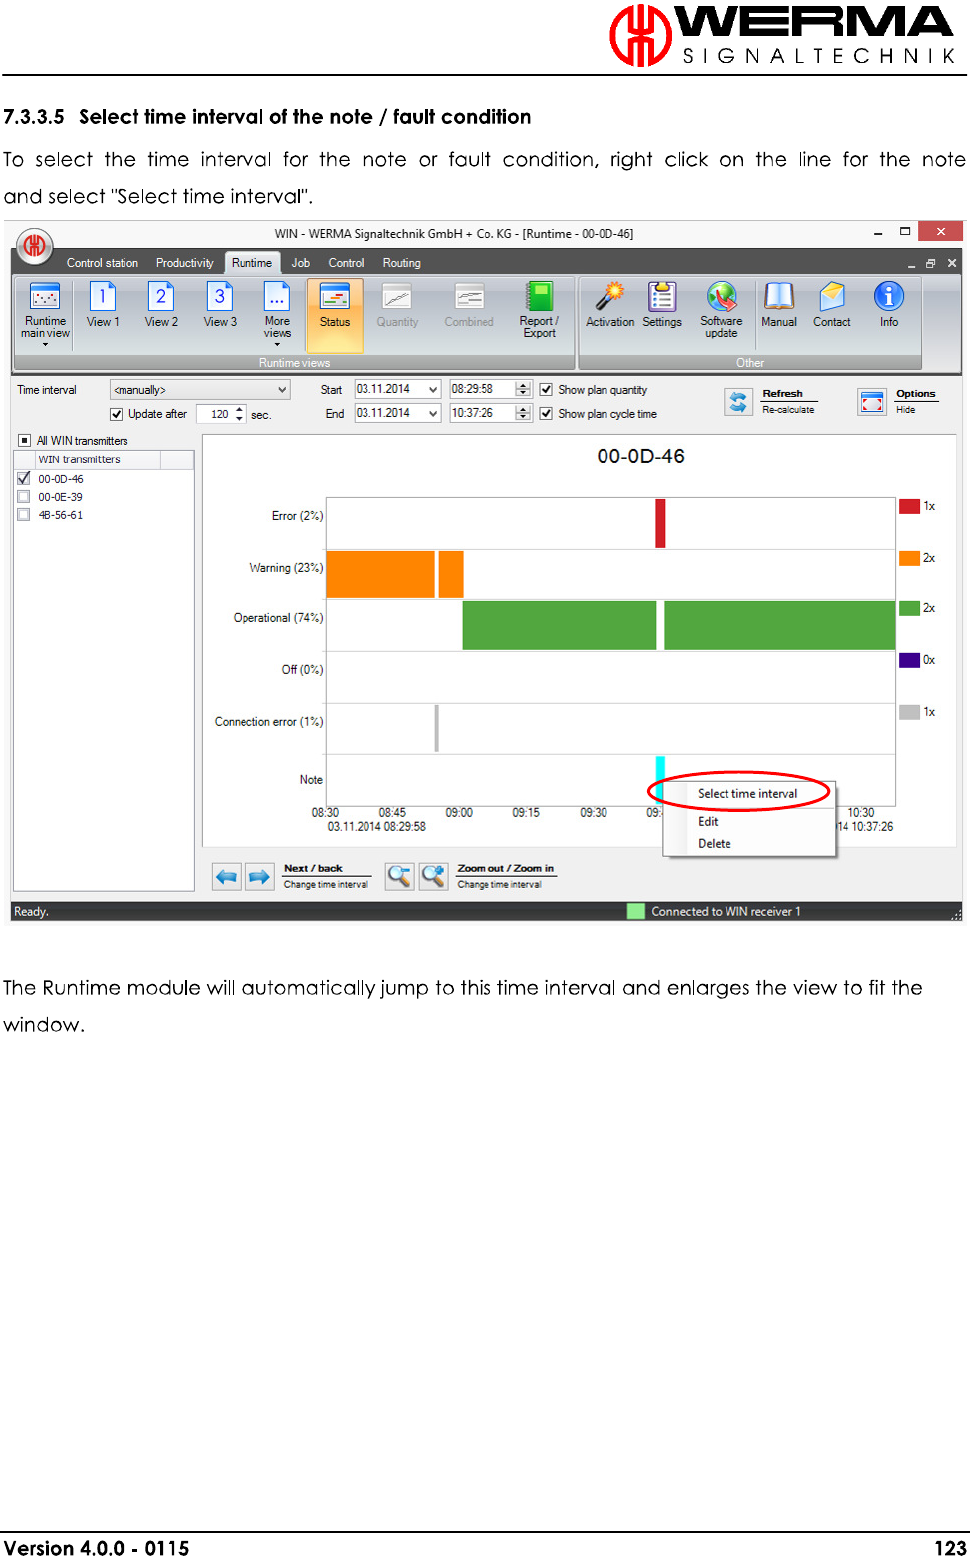The image size is (970, 1556).
Task: Open the Productivity tab
Action: tap(185, 263)
